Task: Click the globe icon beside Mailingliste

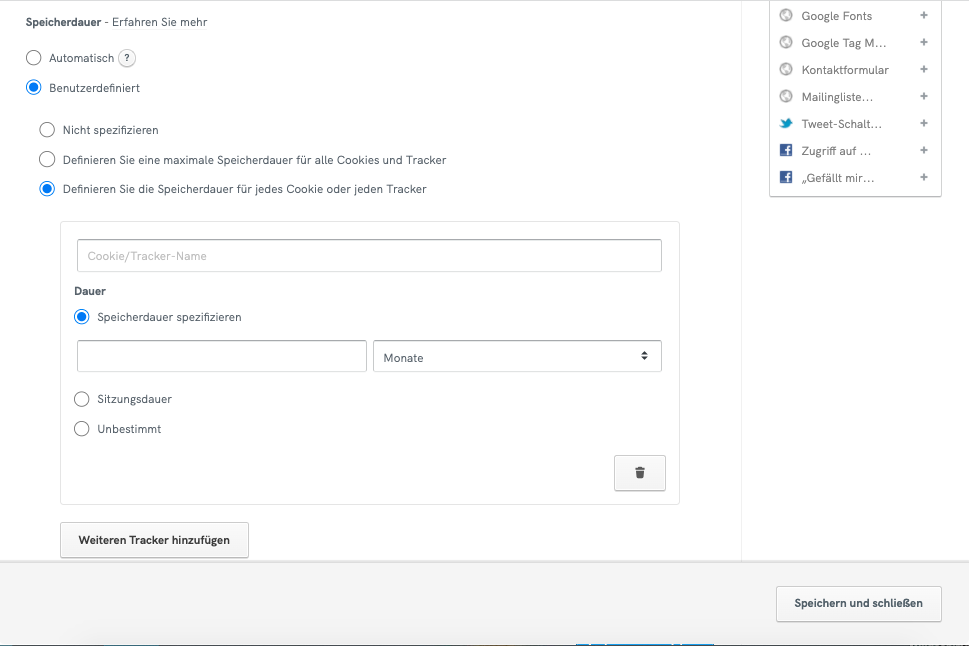Action: (x=786, y=97)
